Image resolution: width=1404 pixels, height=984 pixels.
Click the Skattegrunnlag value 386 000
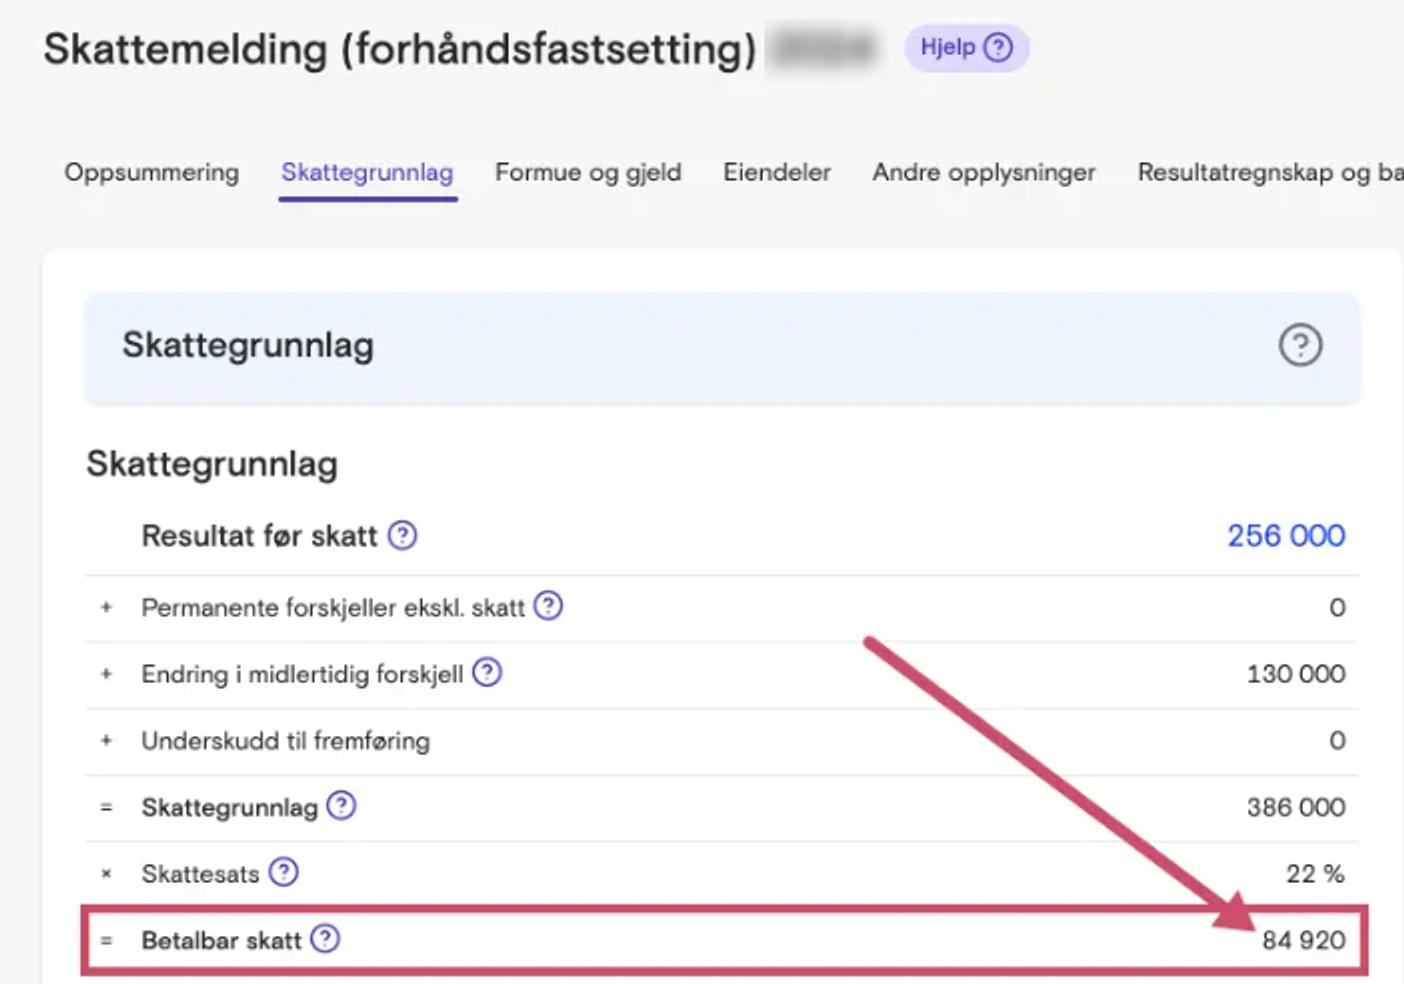pyautogui.click(x=1296, y=807)
